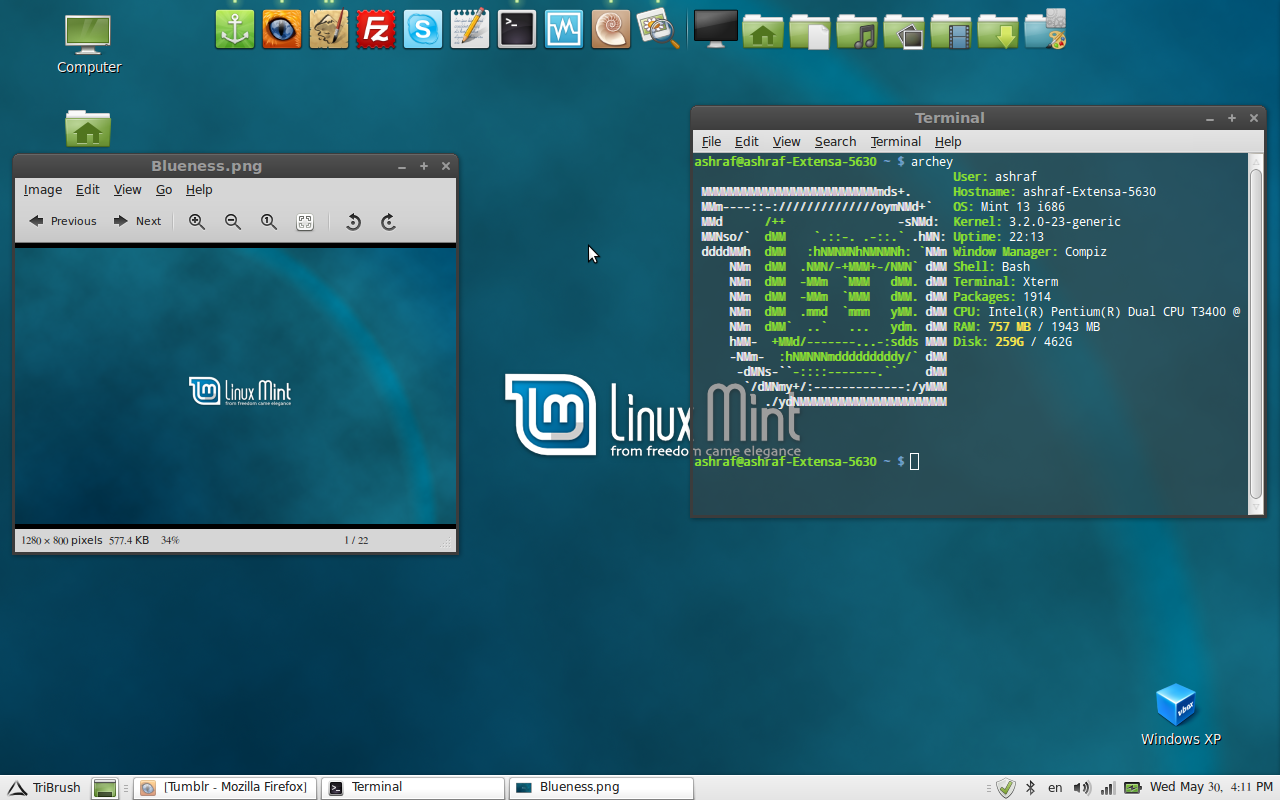The height and width of the screenshot is (800, 1280).
Task: Open Skype from the dock
Action: [423, 29]
